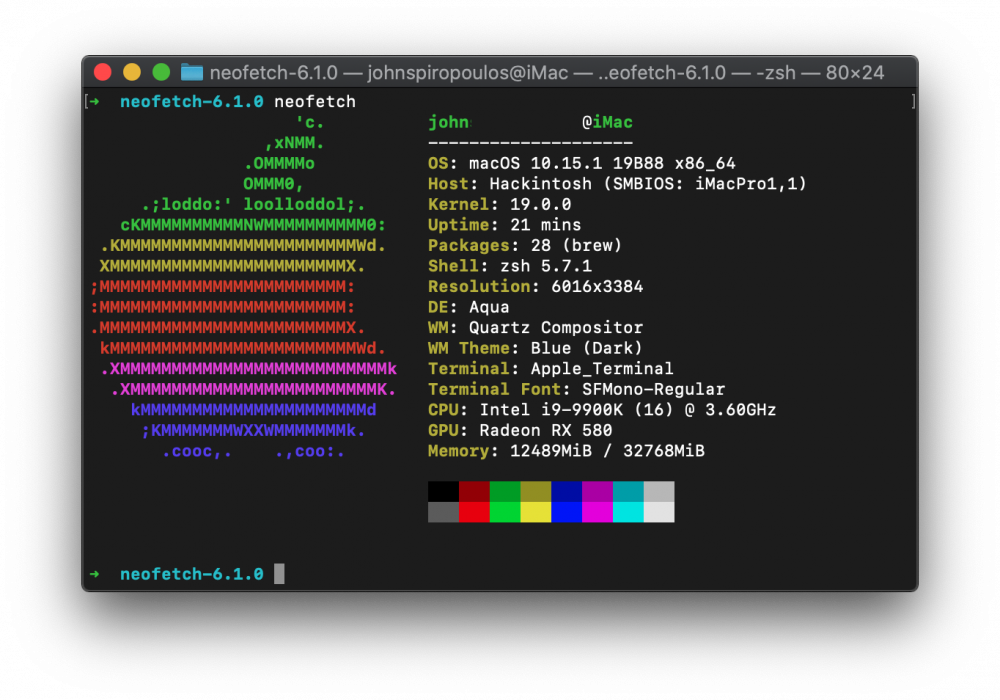Click the '@iMac' hostname text

click(608, 122)
